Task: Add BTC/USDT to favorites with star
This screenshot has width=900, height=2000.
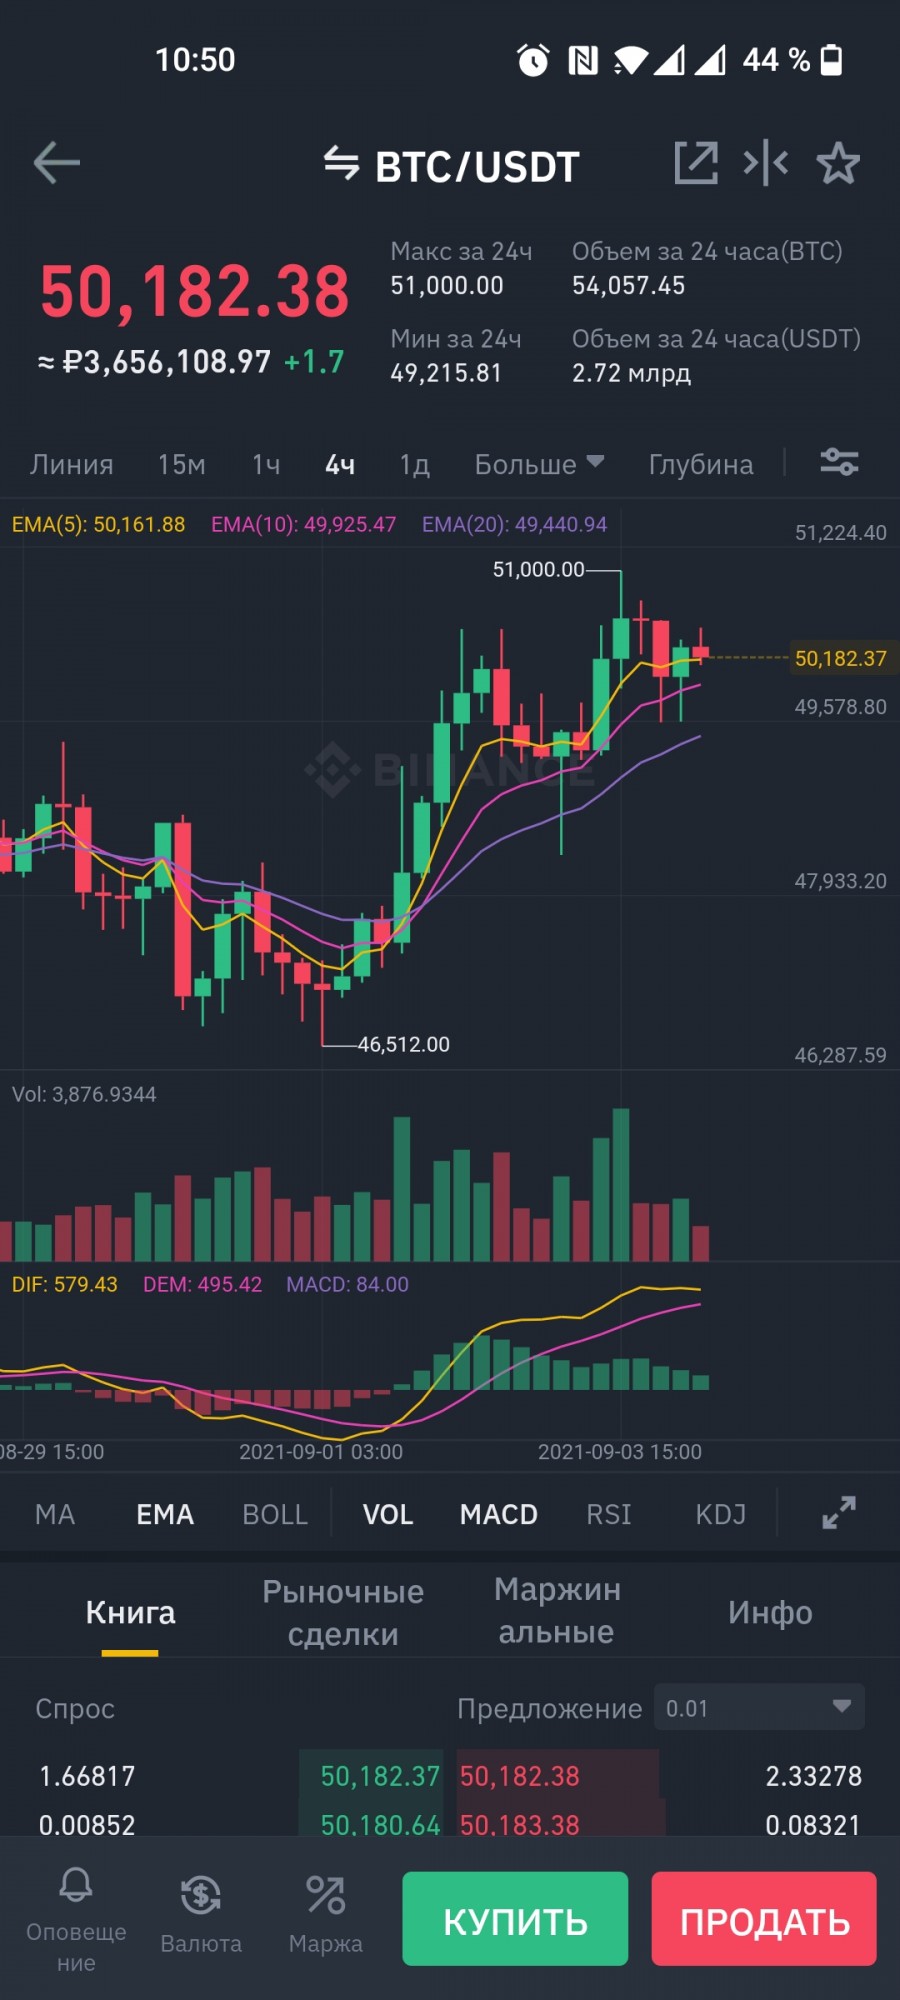Action: click(x=838, y=163)
